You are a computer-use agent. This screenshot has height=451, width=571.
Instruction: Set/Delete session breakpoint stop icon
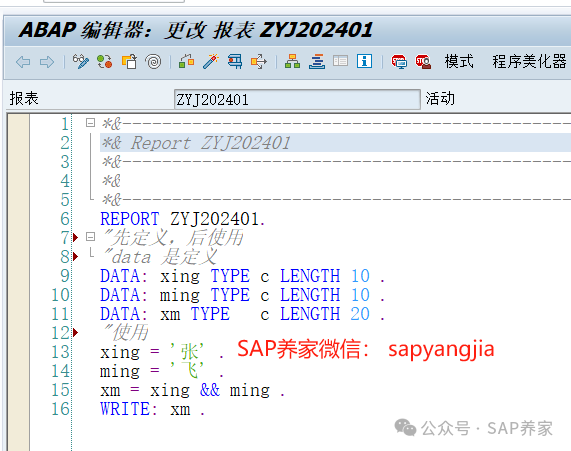[x=399, y=62]
